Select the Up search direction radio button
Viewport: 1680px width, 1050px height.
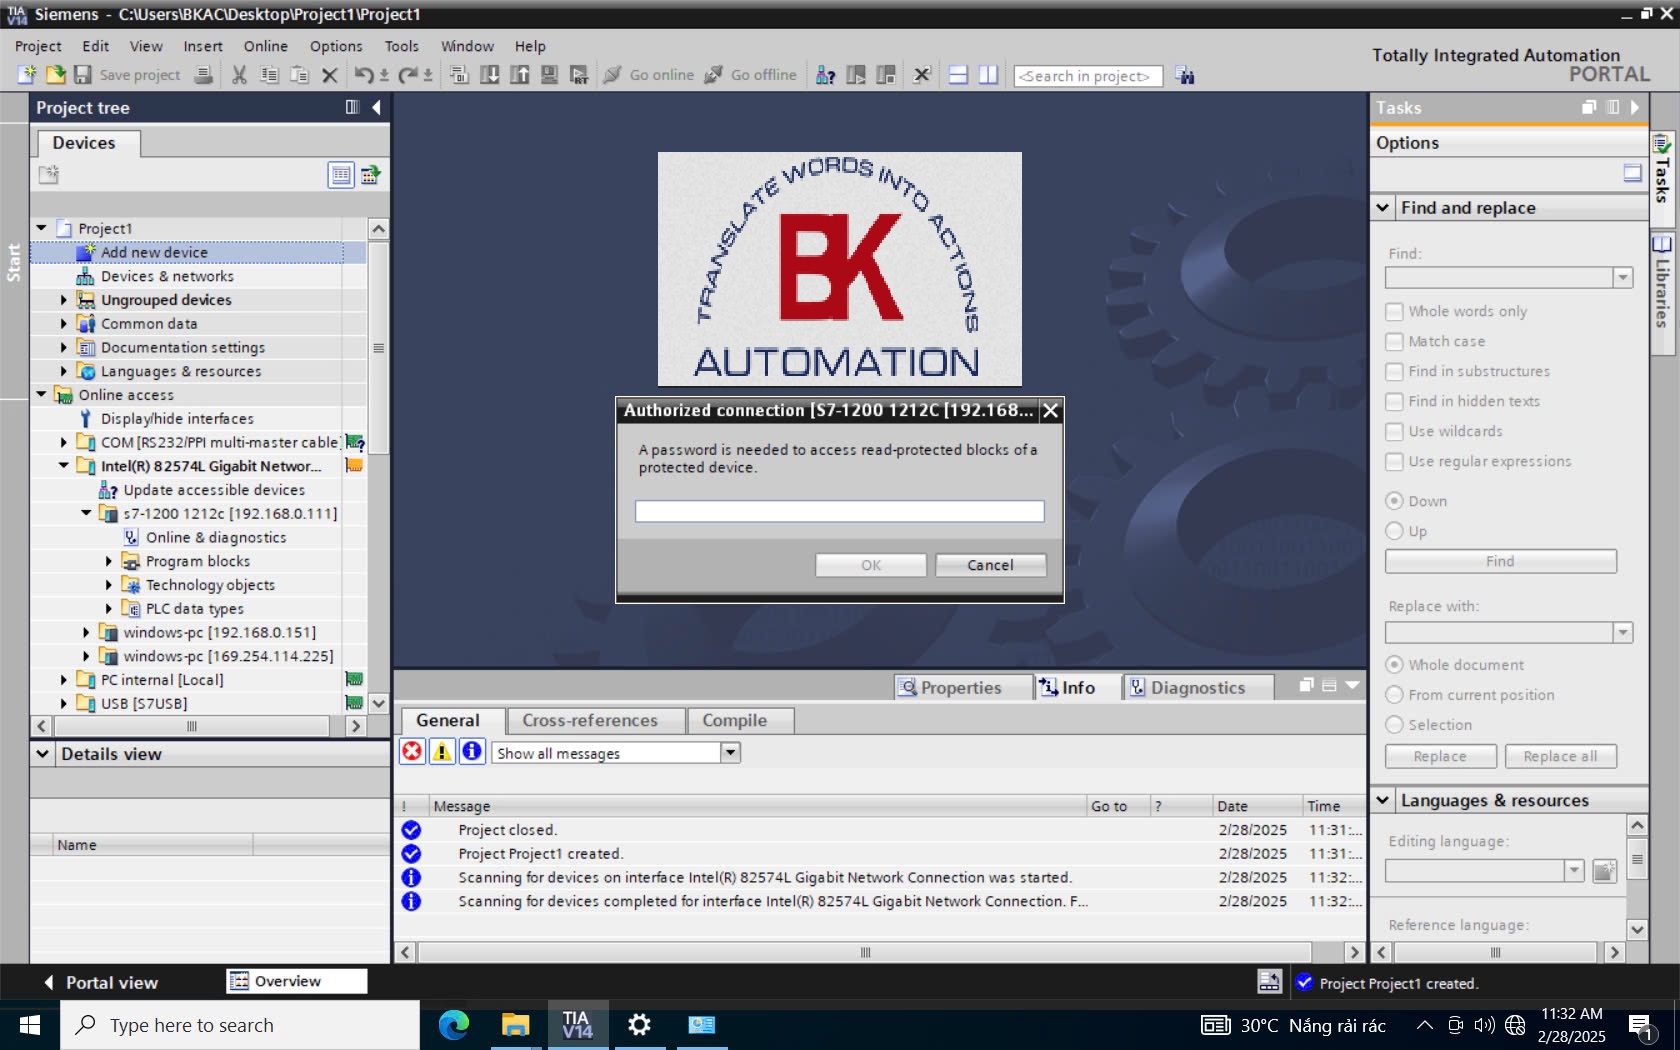point(1394,531)
